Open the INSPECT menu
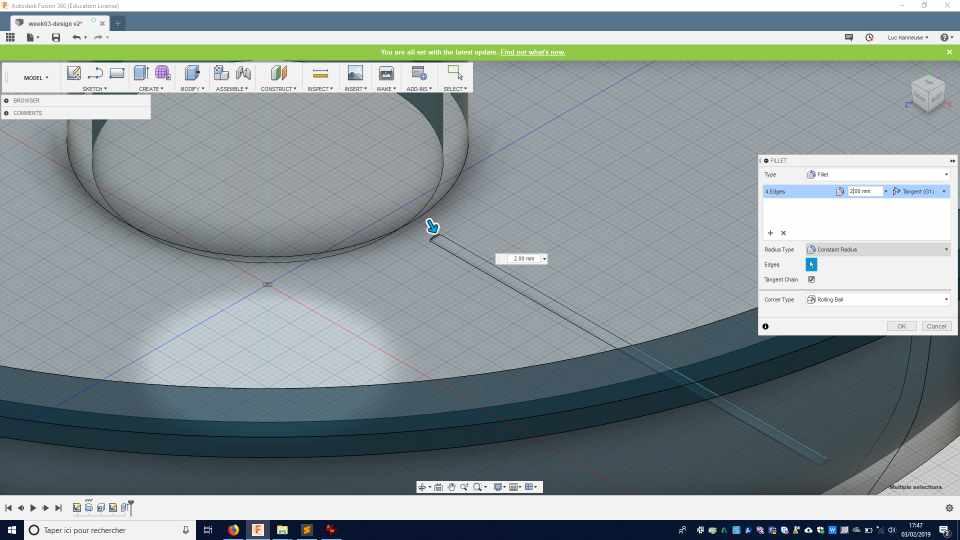The width and height of the screenshot is (960, 540). [x=320, y=89]
